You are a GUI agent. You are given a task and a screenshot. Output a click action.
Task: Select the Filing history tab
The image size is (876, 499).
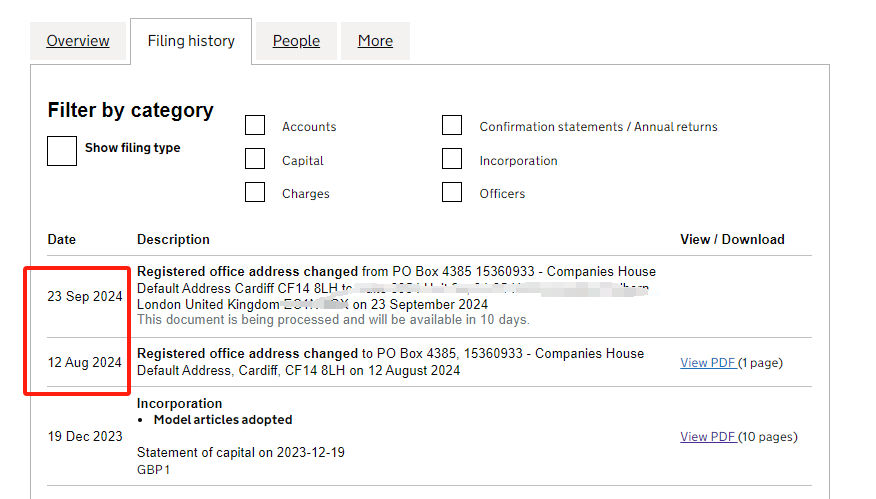191,41
